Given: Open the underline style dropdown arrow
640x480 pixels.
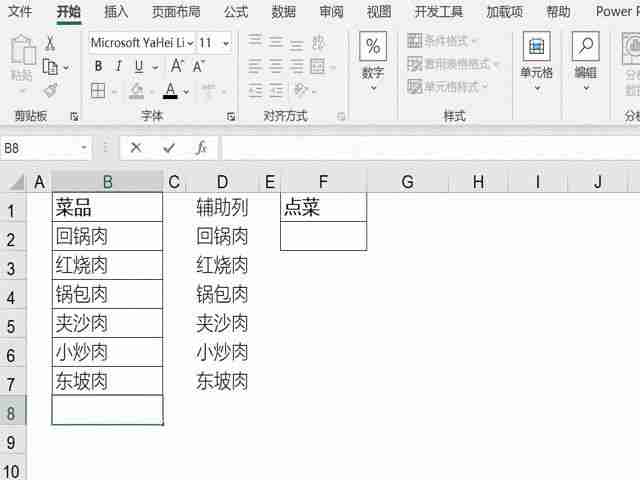Looking at the screenshot, I should point(155,67).
